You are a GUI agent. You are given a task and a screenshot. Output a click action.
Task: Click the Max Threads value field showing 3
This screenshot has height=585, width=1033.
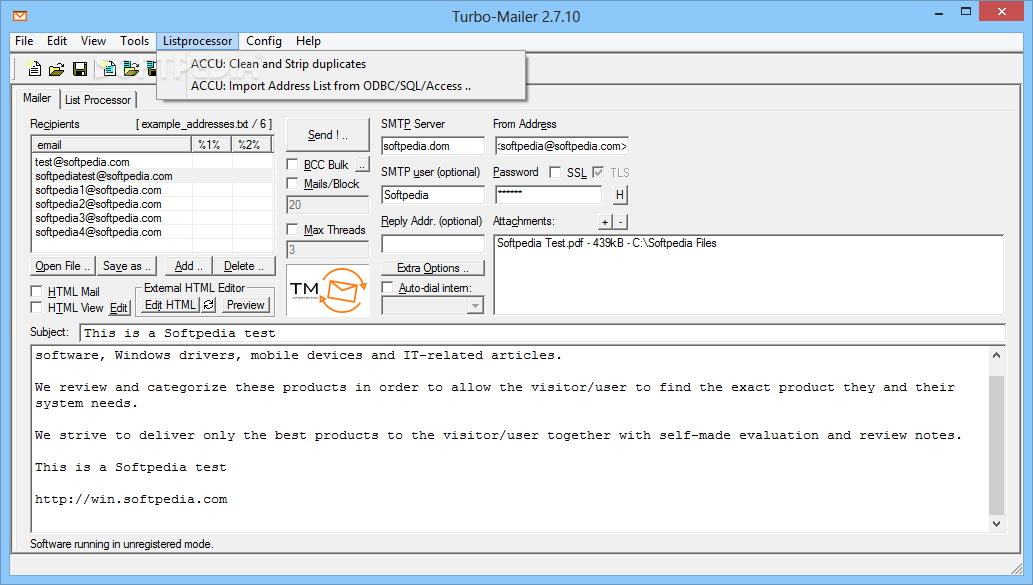click(328, 250)
